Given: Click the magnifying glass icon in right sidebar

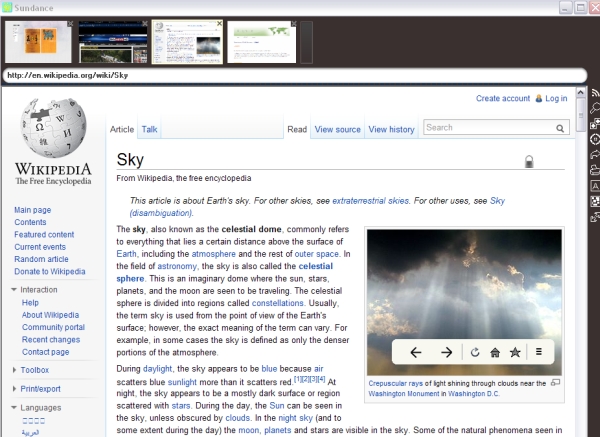Looking at the screenshot, I should pyautogui.click(x=595, y=108).
